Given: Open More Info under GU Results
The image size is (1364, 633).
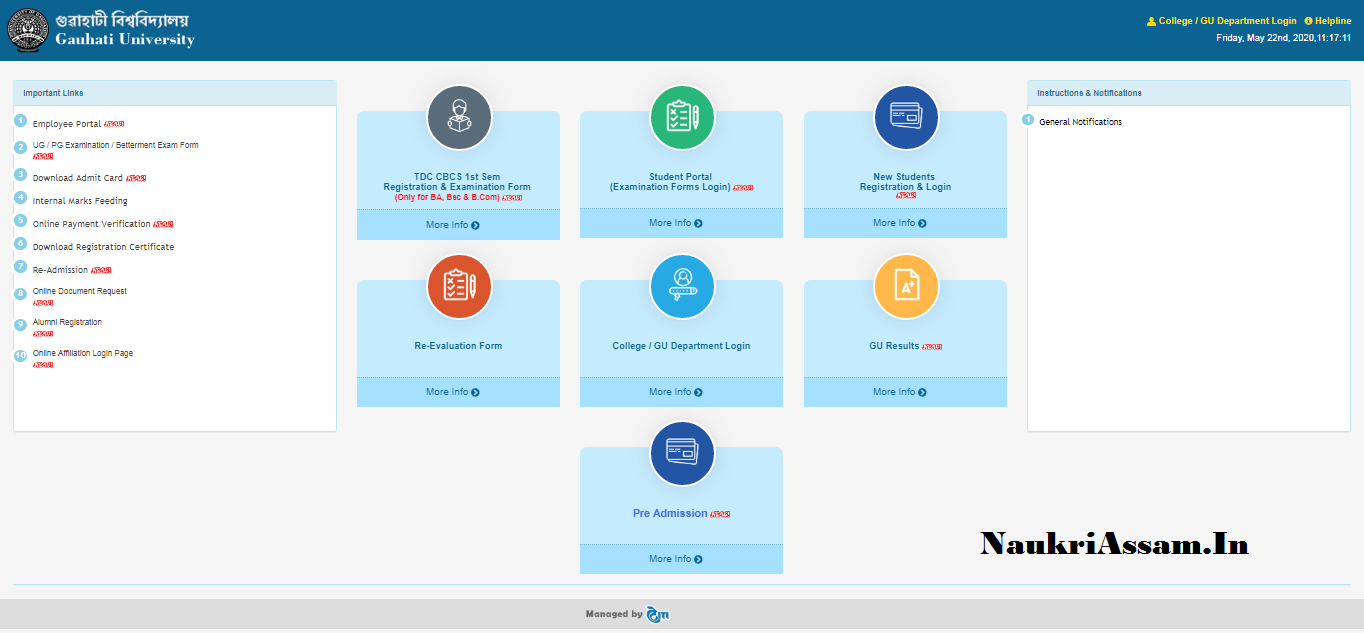Looking at the screenshot, I should click(x=900, y=392).
